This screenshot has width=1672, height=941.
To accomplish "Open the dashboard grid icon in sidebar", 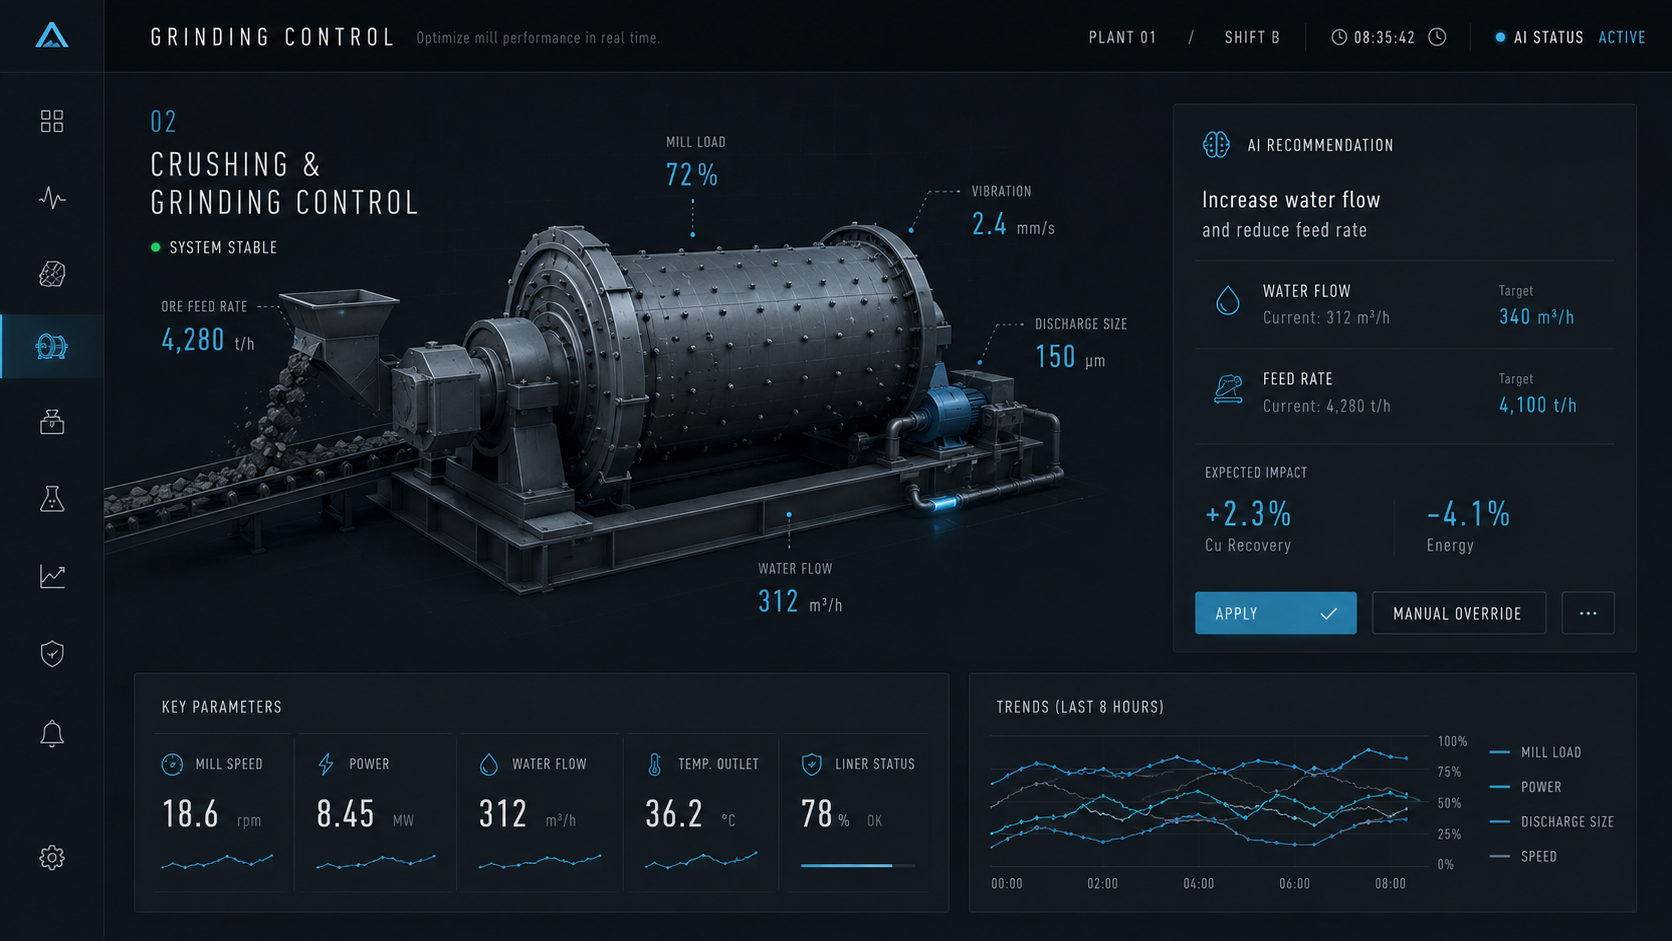I will click(52, 121).
